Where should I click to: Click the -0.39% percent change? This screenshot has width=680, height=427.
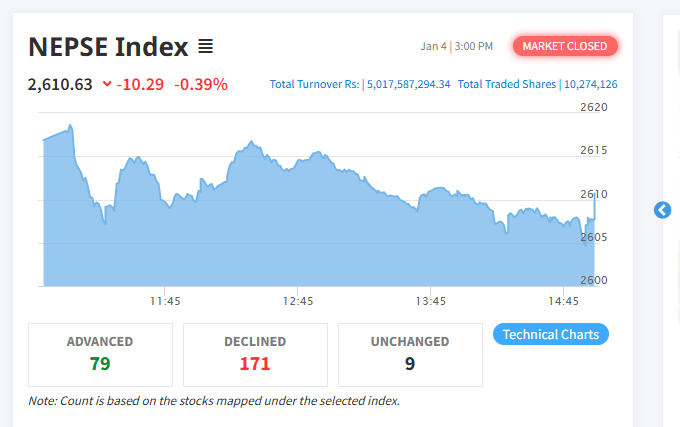pos(201,85)
